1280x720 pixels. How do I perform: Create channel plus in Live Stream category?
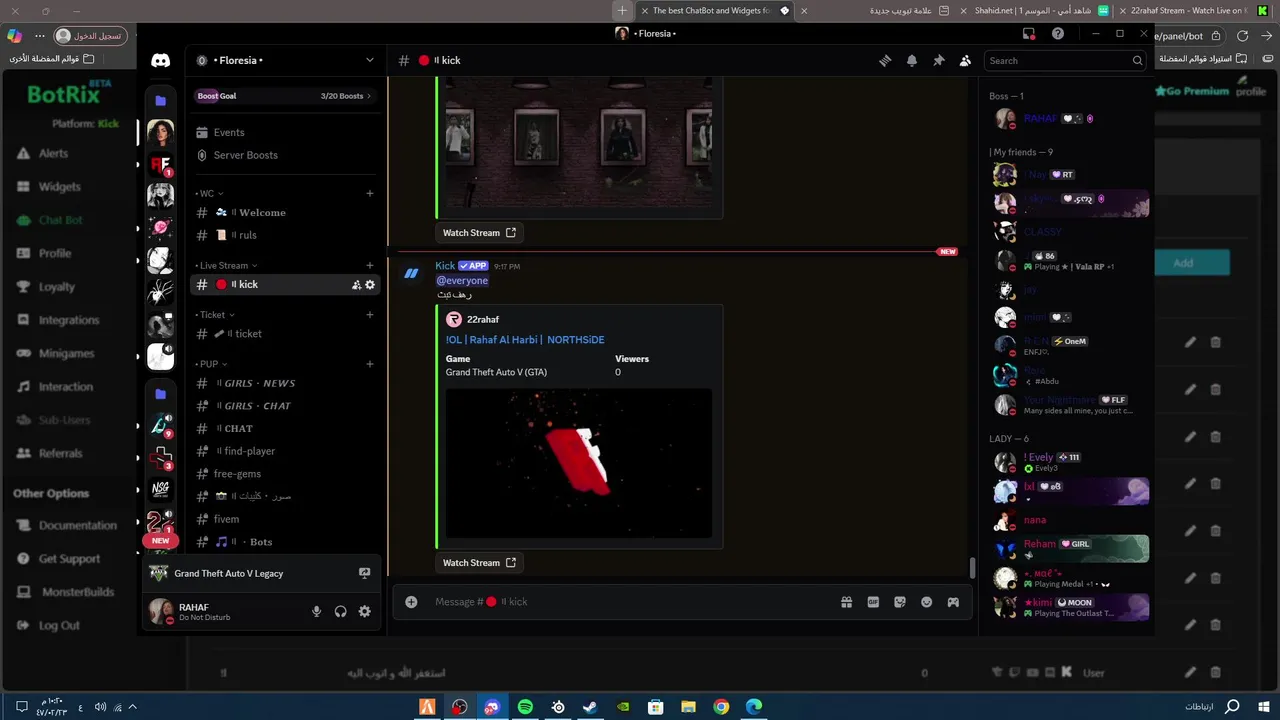click(370, 266)
